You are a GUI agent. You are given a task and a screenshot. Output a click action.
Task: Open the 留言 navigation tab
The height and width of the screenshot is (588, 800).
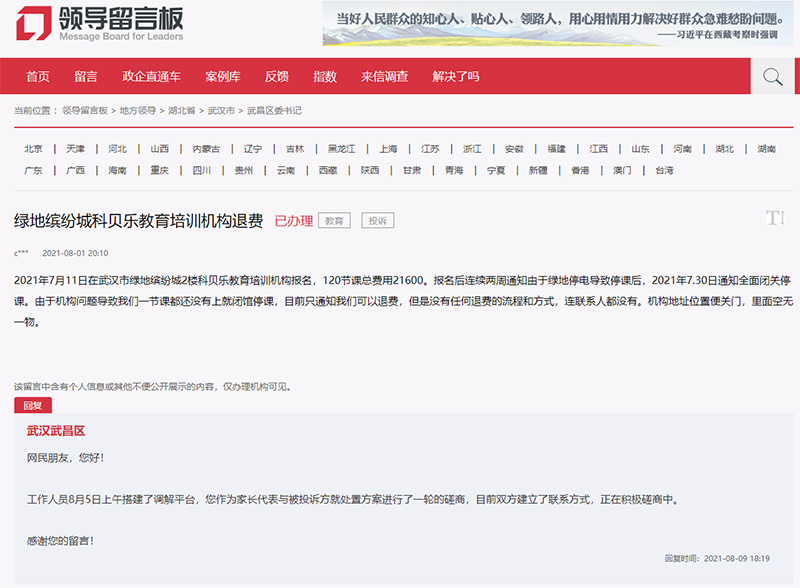tap(85, 77)
